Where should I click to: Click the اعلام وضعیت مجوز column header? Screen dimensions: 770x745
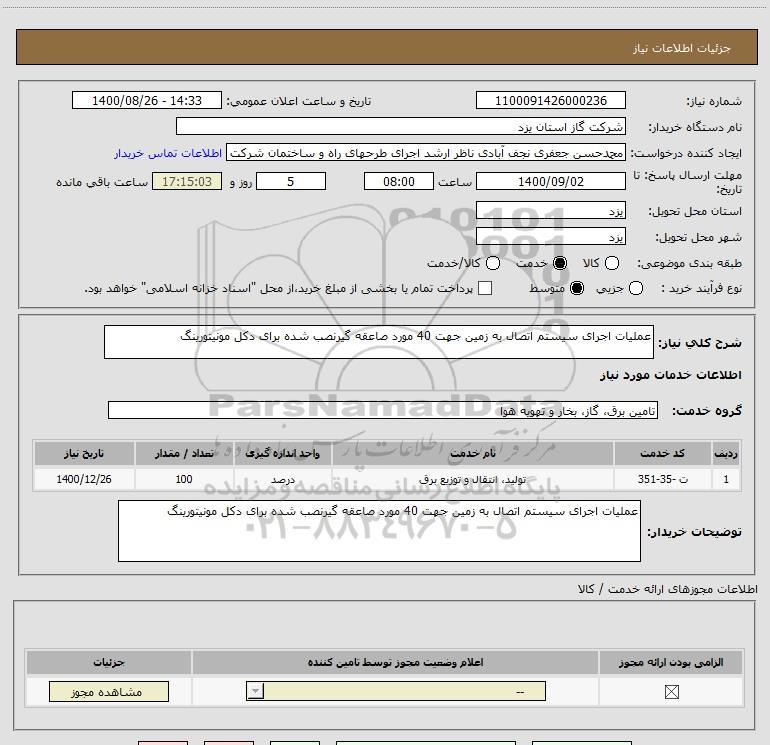pyautogui.click(x=395, y=662)
